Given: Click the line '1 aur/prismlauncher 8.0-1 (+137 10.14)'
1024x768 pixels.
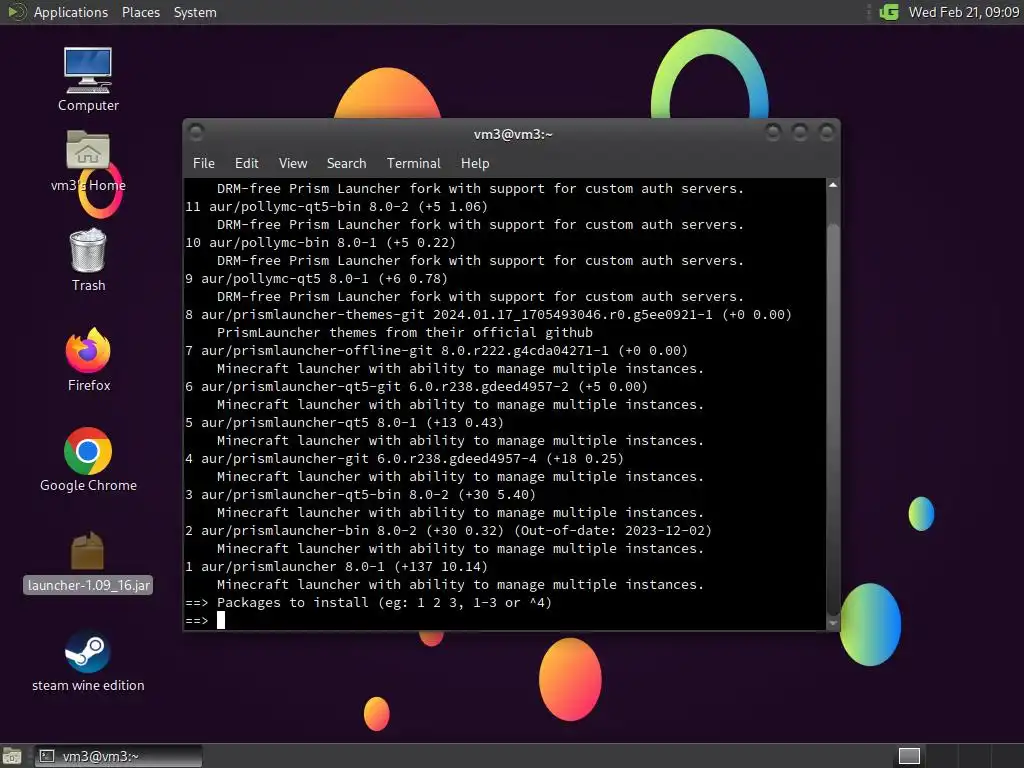Looking at the screenshot, I should [x=336, y=567].
